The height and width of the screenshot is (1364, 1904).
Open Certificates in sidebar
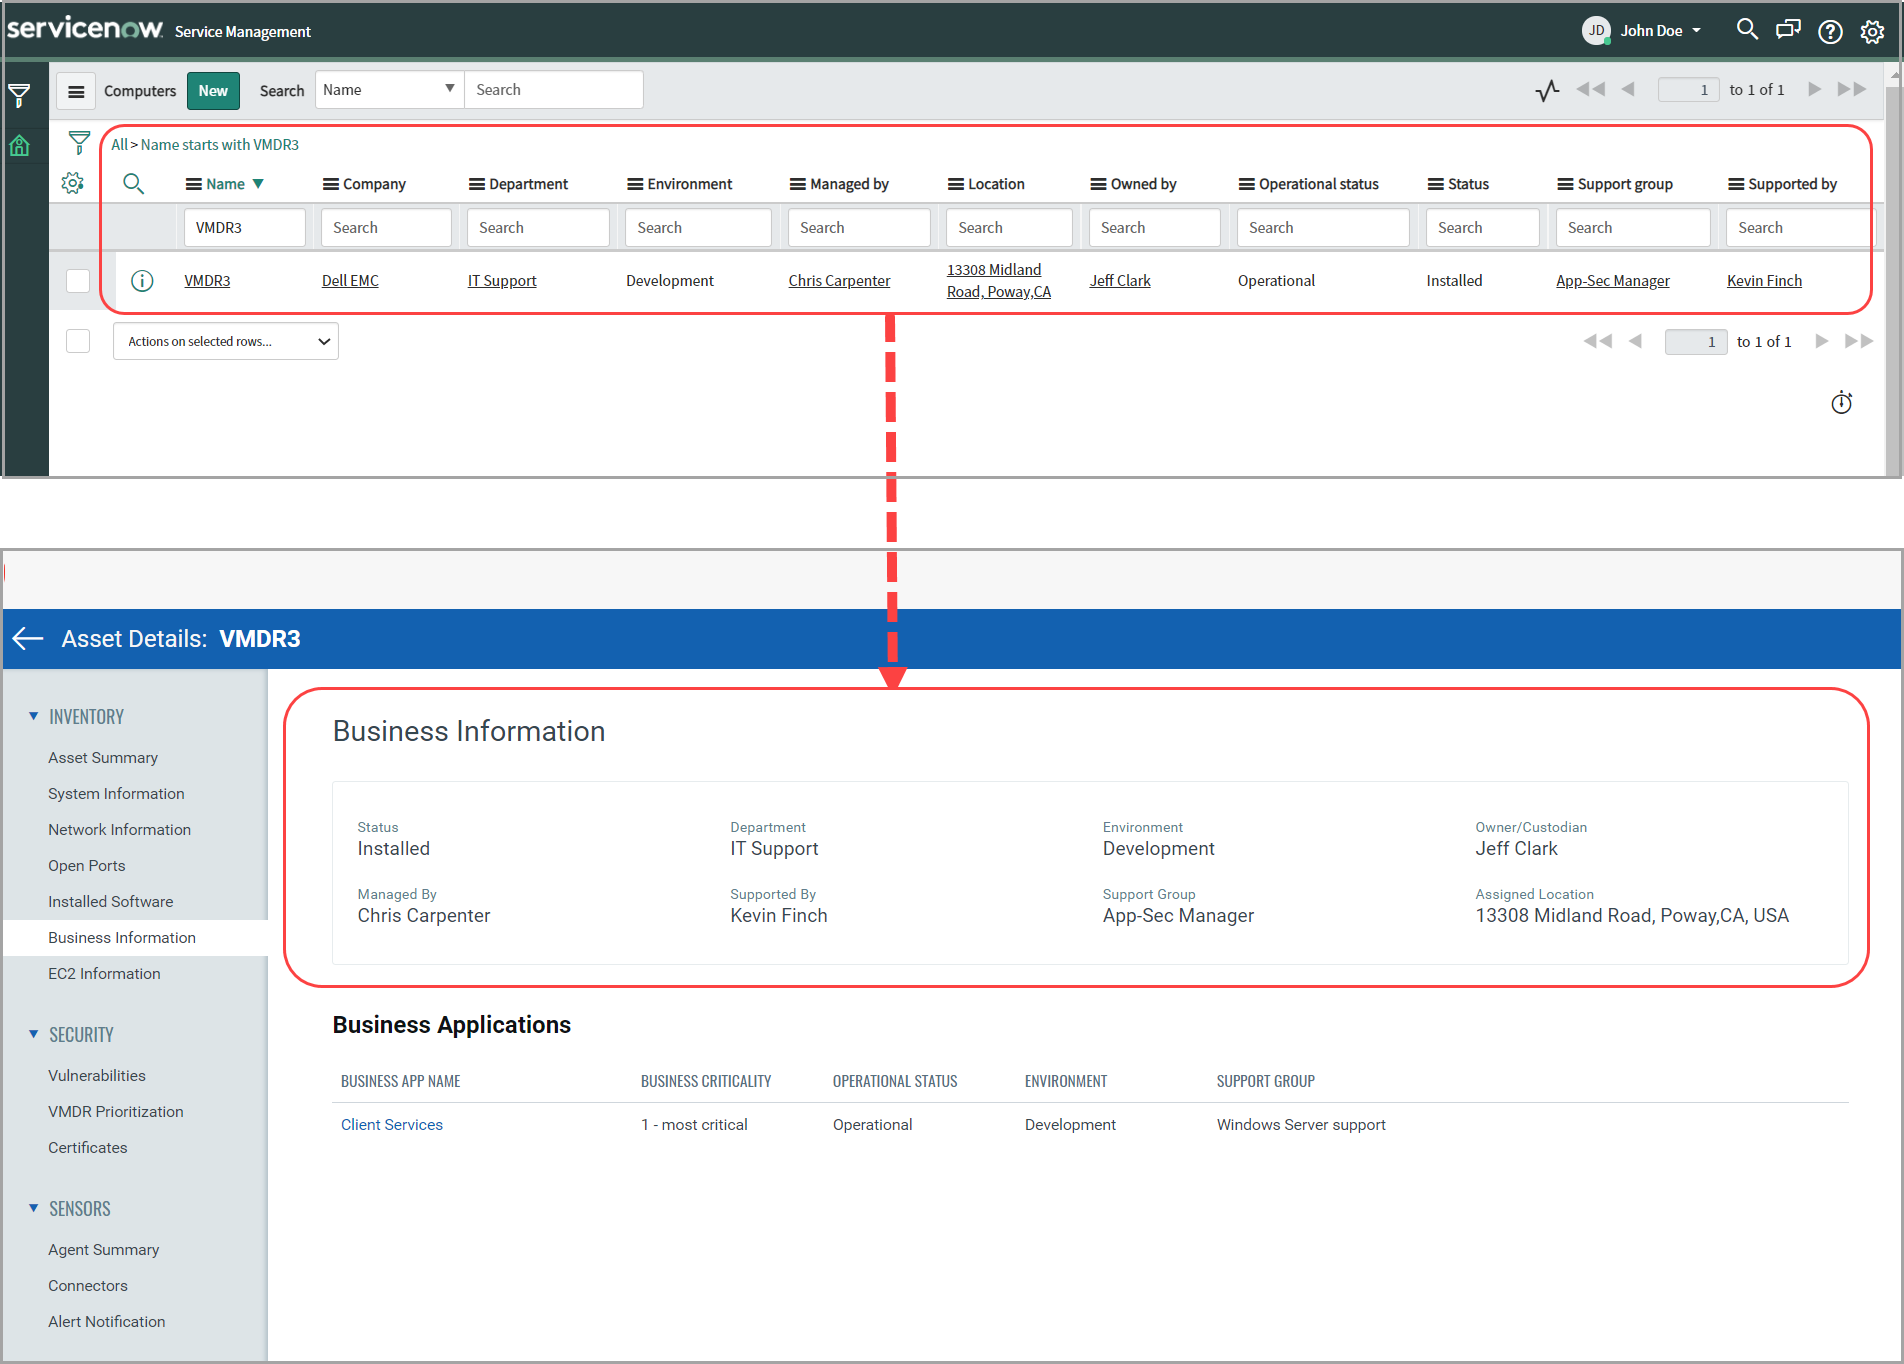pos(88,1148)
